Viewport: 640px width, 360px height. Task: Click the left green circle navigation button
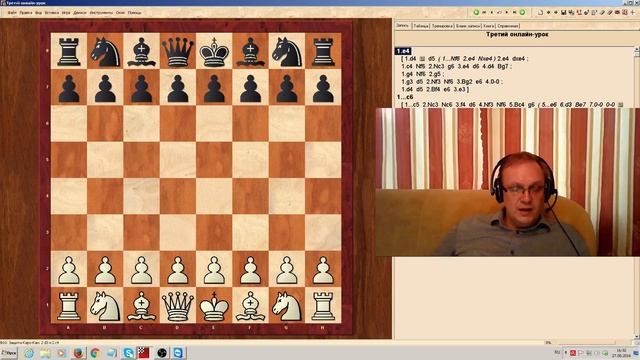point(476,12)
